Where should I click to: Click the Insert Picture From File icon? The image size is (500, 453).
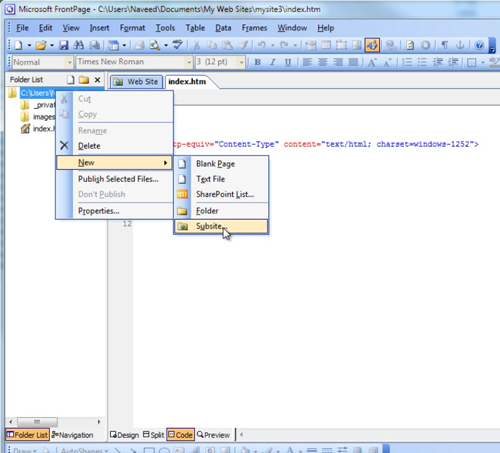pyautogui.click(x=357, y=45)
